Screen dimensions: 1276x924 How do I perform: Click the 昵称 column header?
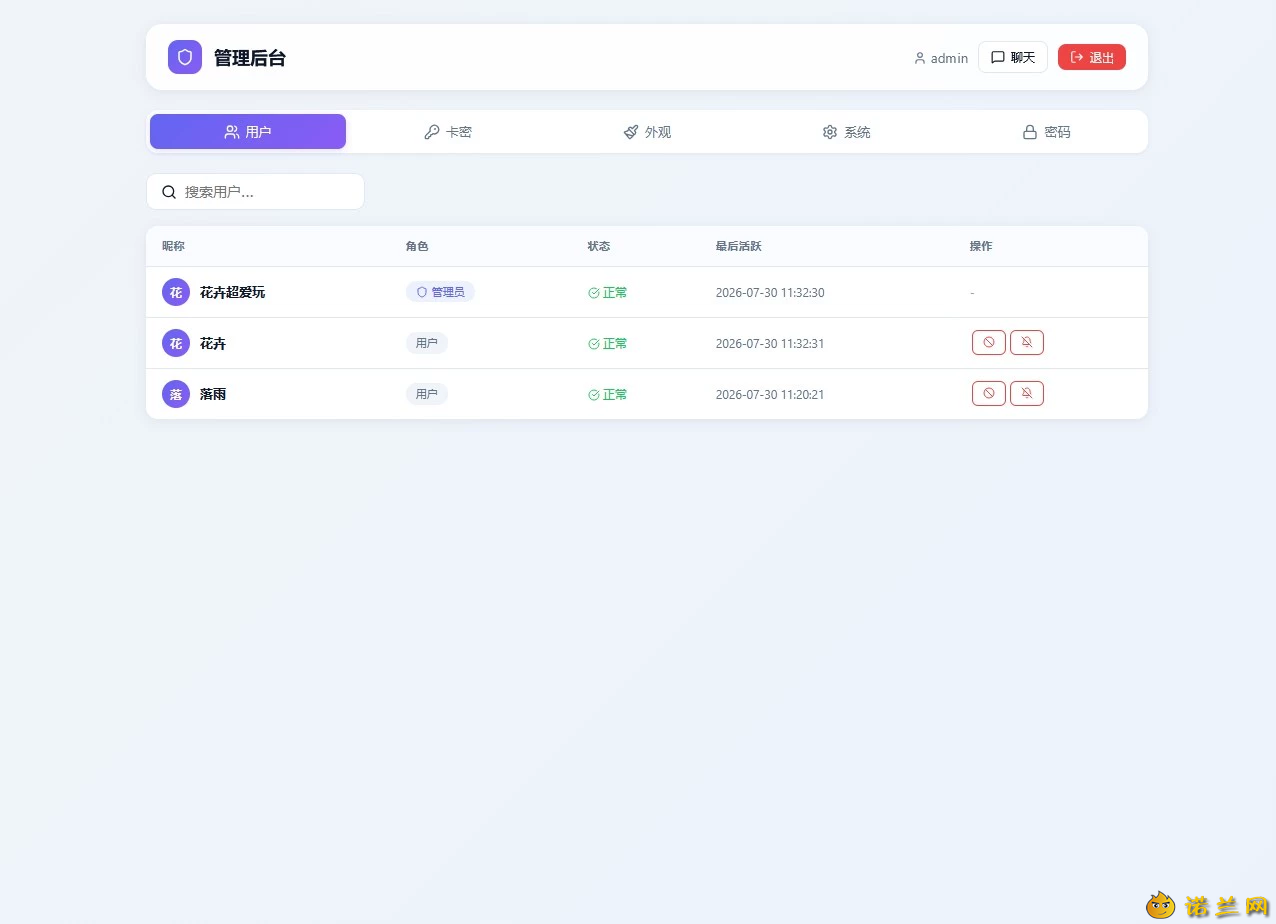point(173,246)
